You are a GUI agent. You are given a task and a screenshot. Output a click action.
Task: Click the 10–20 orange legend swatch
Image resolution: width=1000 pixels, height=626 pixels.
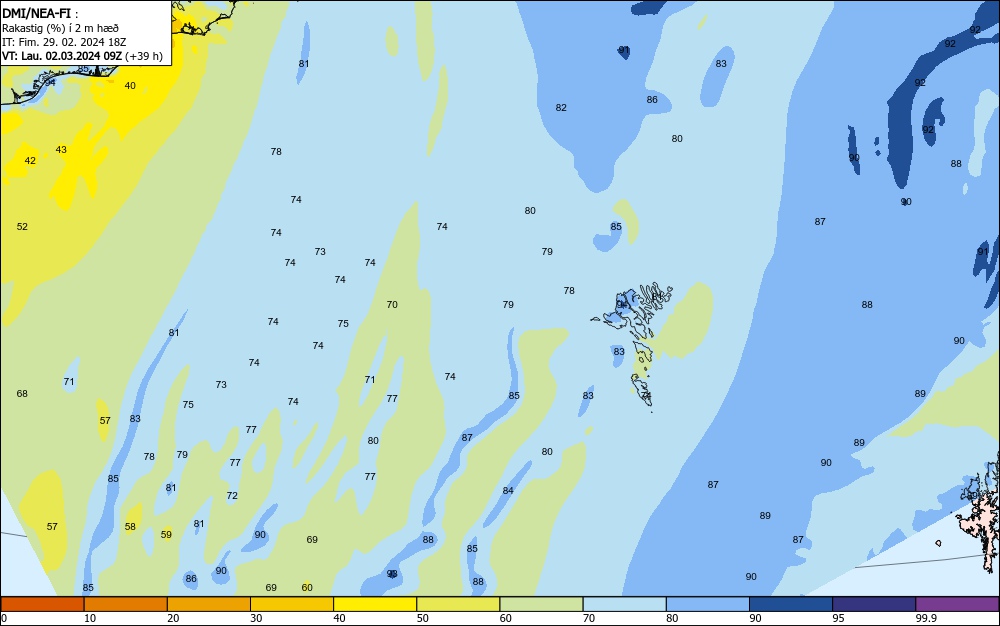point(126,604)
